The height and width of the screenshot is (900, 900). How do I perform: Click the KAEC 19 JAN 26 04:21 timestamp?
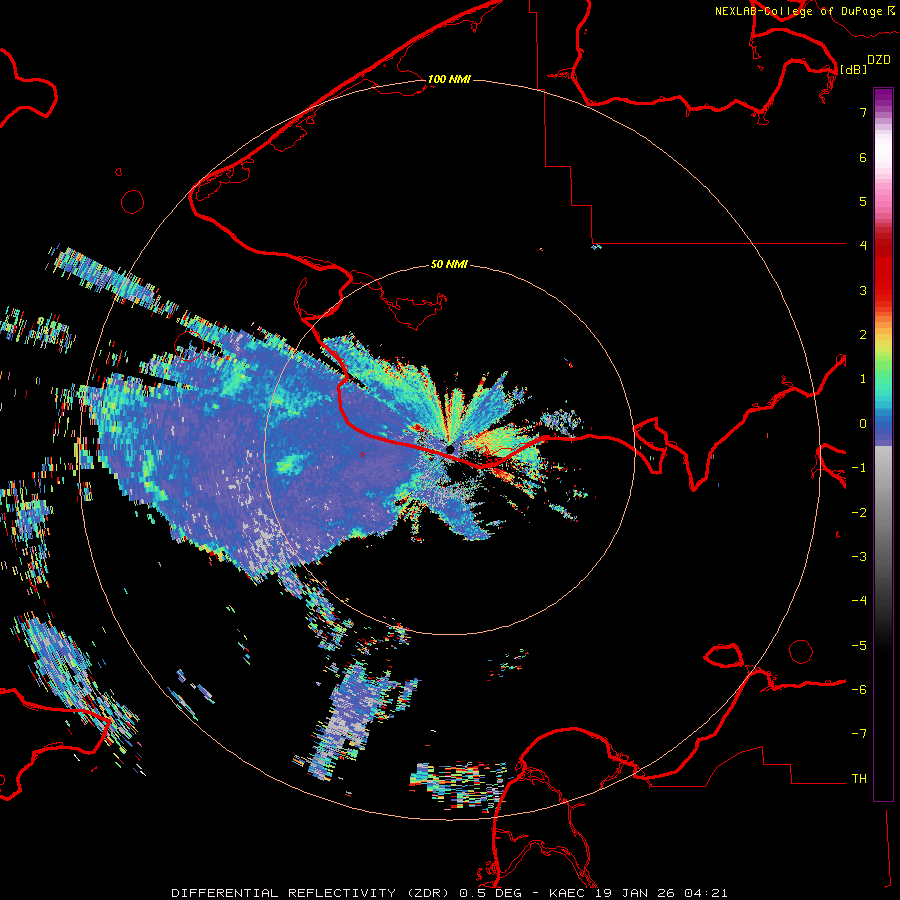(638, 893)
